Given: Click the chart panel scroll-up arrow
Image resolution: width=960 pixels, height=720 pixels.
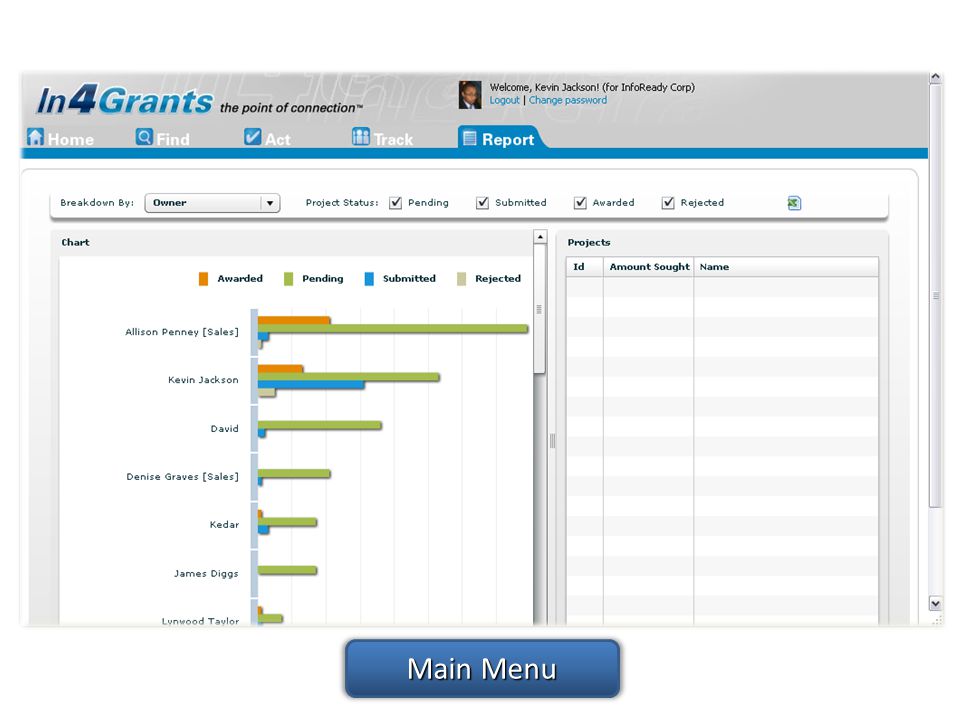Looking at the screenshot, I should point(540,237).
